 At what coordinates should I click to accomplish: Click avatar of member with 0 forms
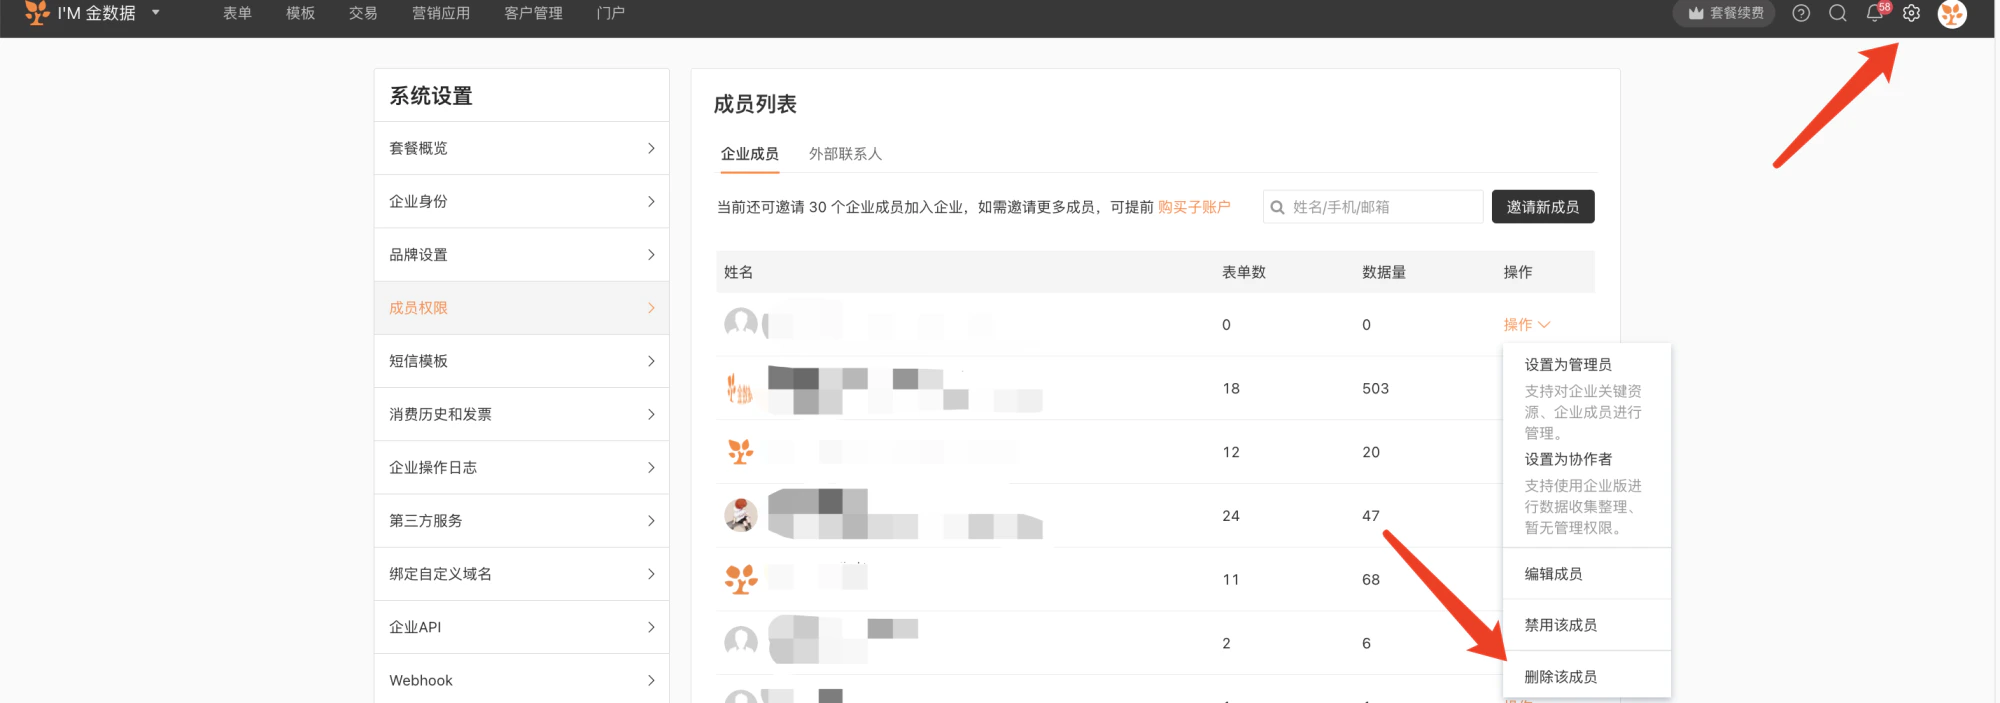tap(741, 324)
